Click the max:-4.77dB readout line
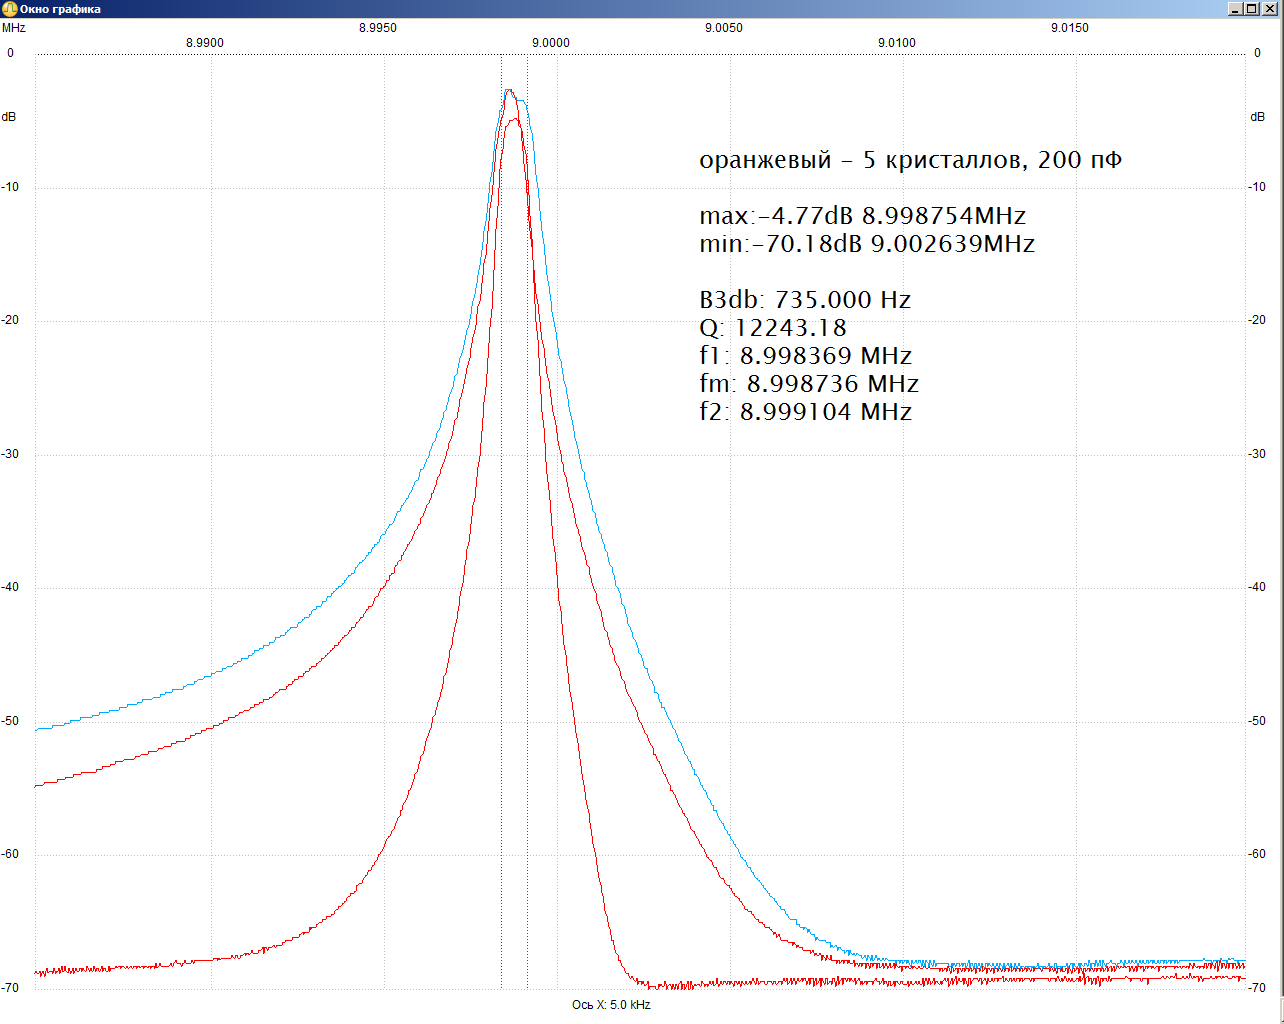The height and width of the screenshot is (1024, 1284). [862, 216]
